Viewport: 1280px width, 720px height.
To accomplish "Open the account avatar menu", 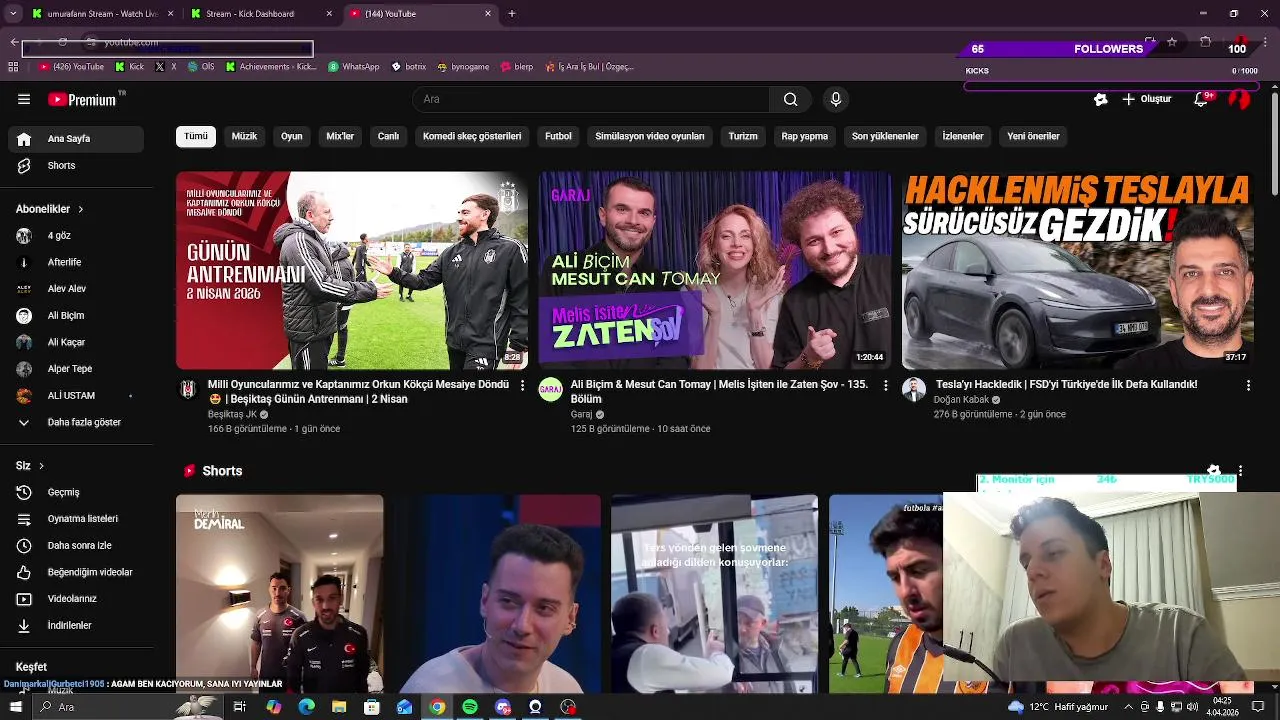I will point(1239,99).
